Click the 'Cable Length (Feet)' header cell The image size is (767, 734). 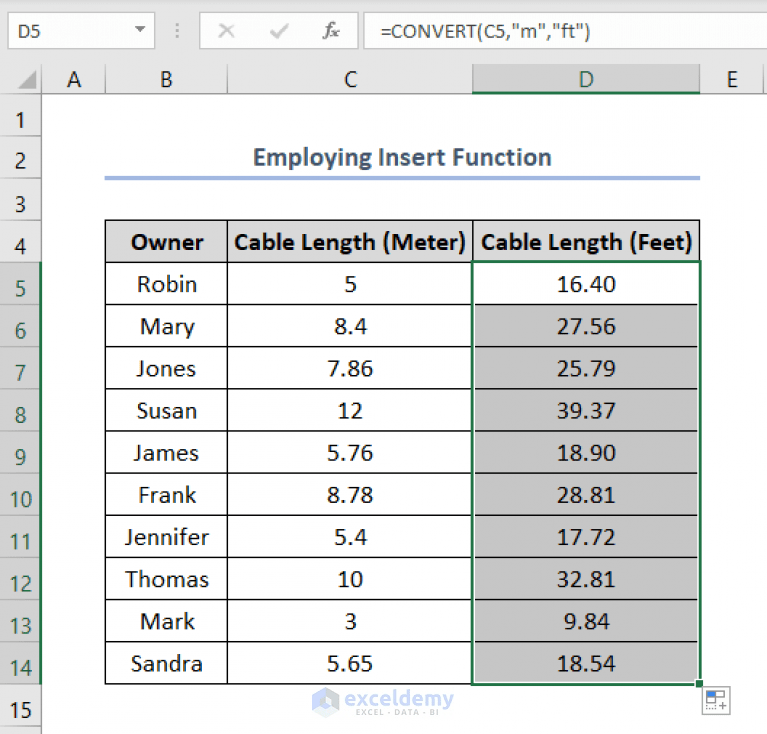[586, 242]
